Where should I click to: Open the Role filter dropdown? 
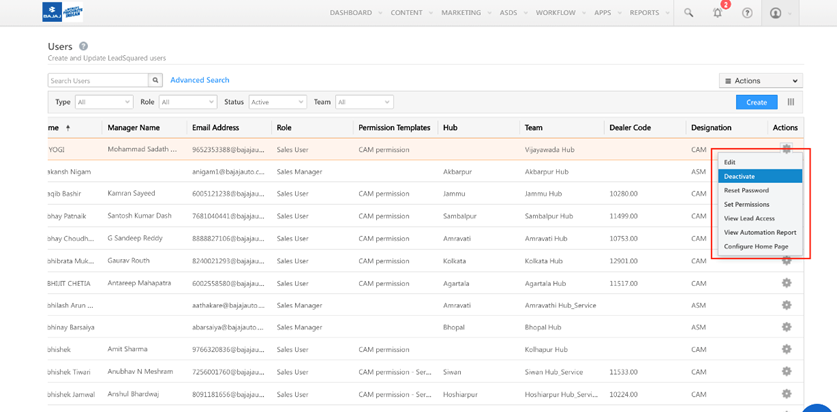187,102
